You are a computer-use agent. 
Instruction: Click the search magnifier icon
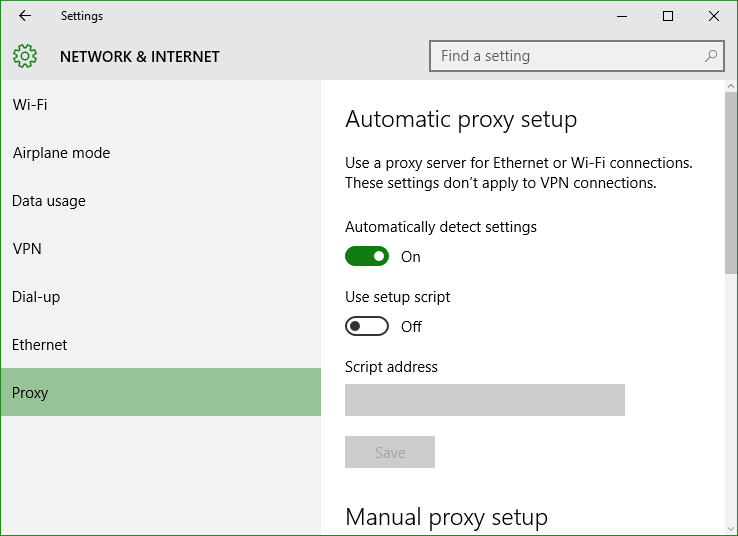pyautogui.click(x=710, y=56)
